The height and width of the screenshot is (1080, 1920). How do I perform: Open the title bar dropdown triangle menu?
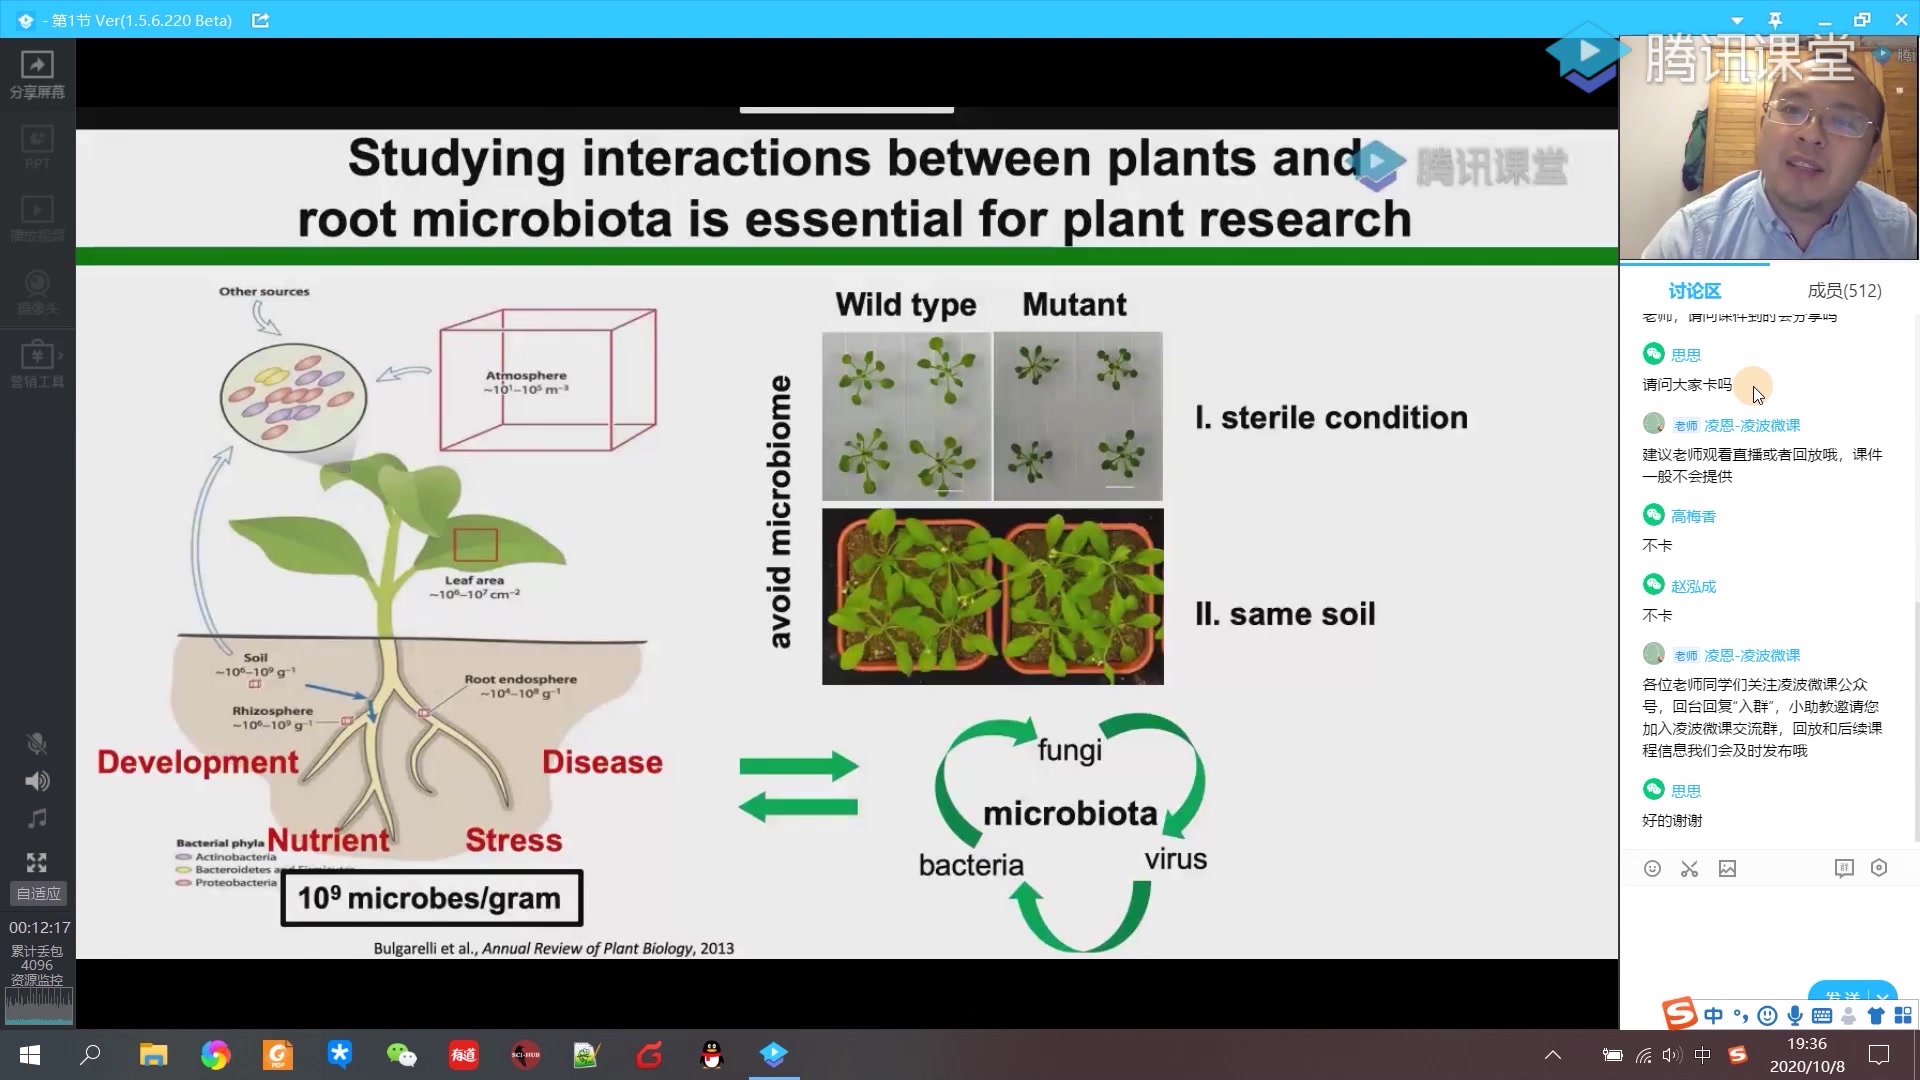click(x=1737, y=21)
